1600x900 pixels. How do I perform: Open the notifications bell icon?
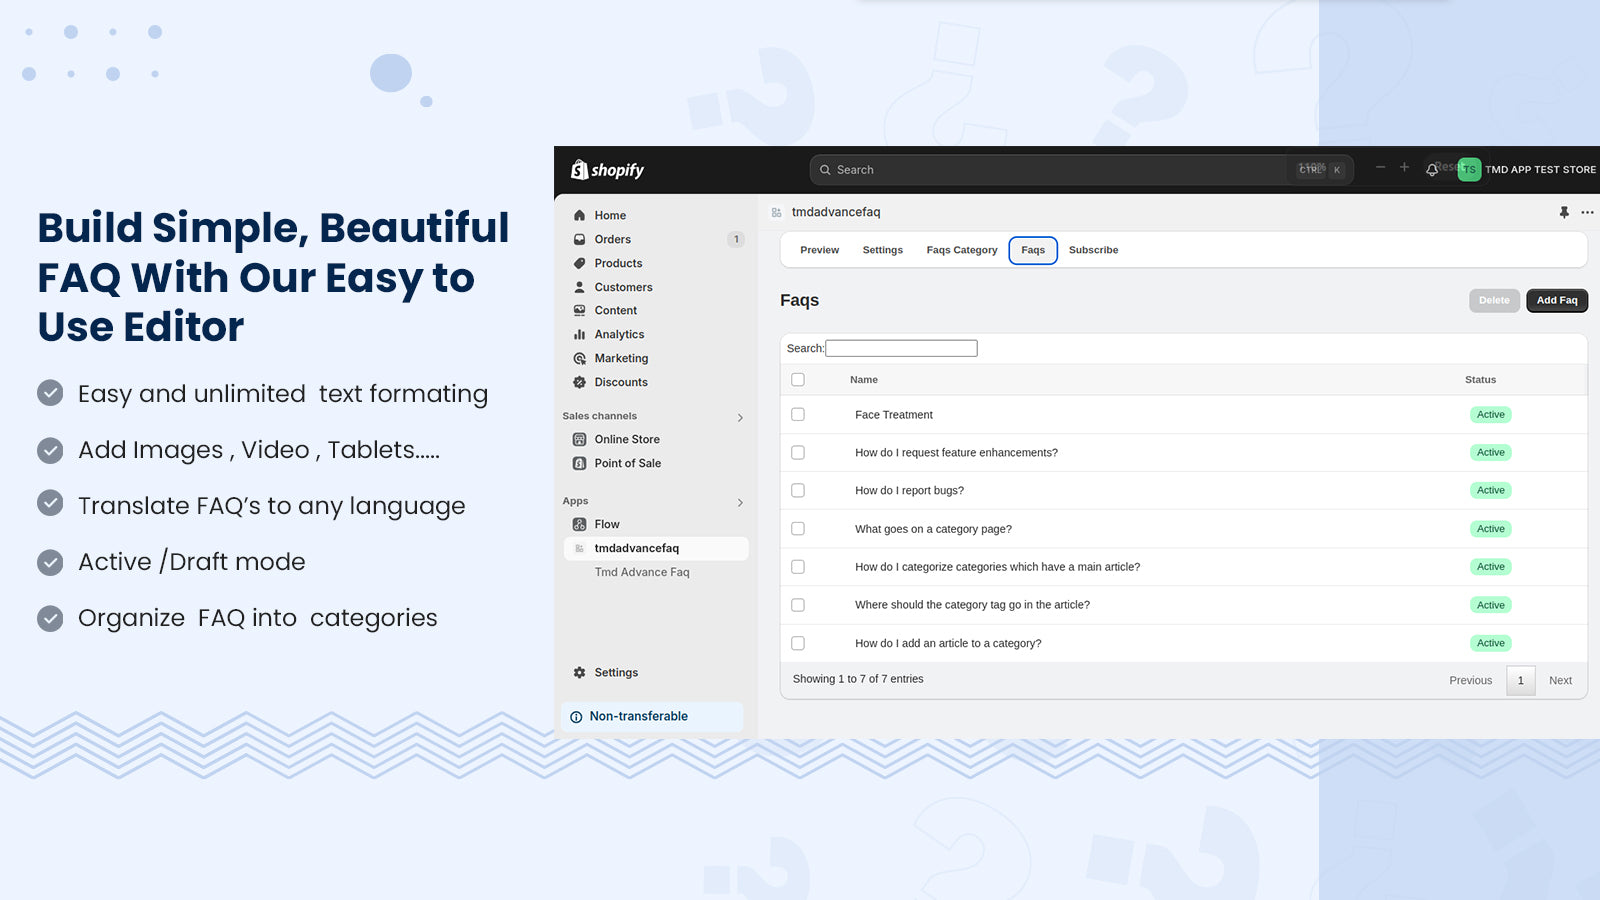1432,170
